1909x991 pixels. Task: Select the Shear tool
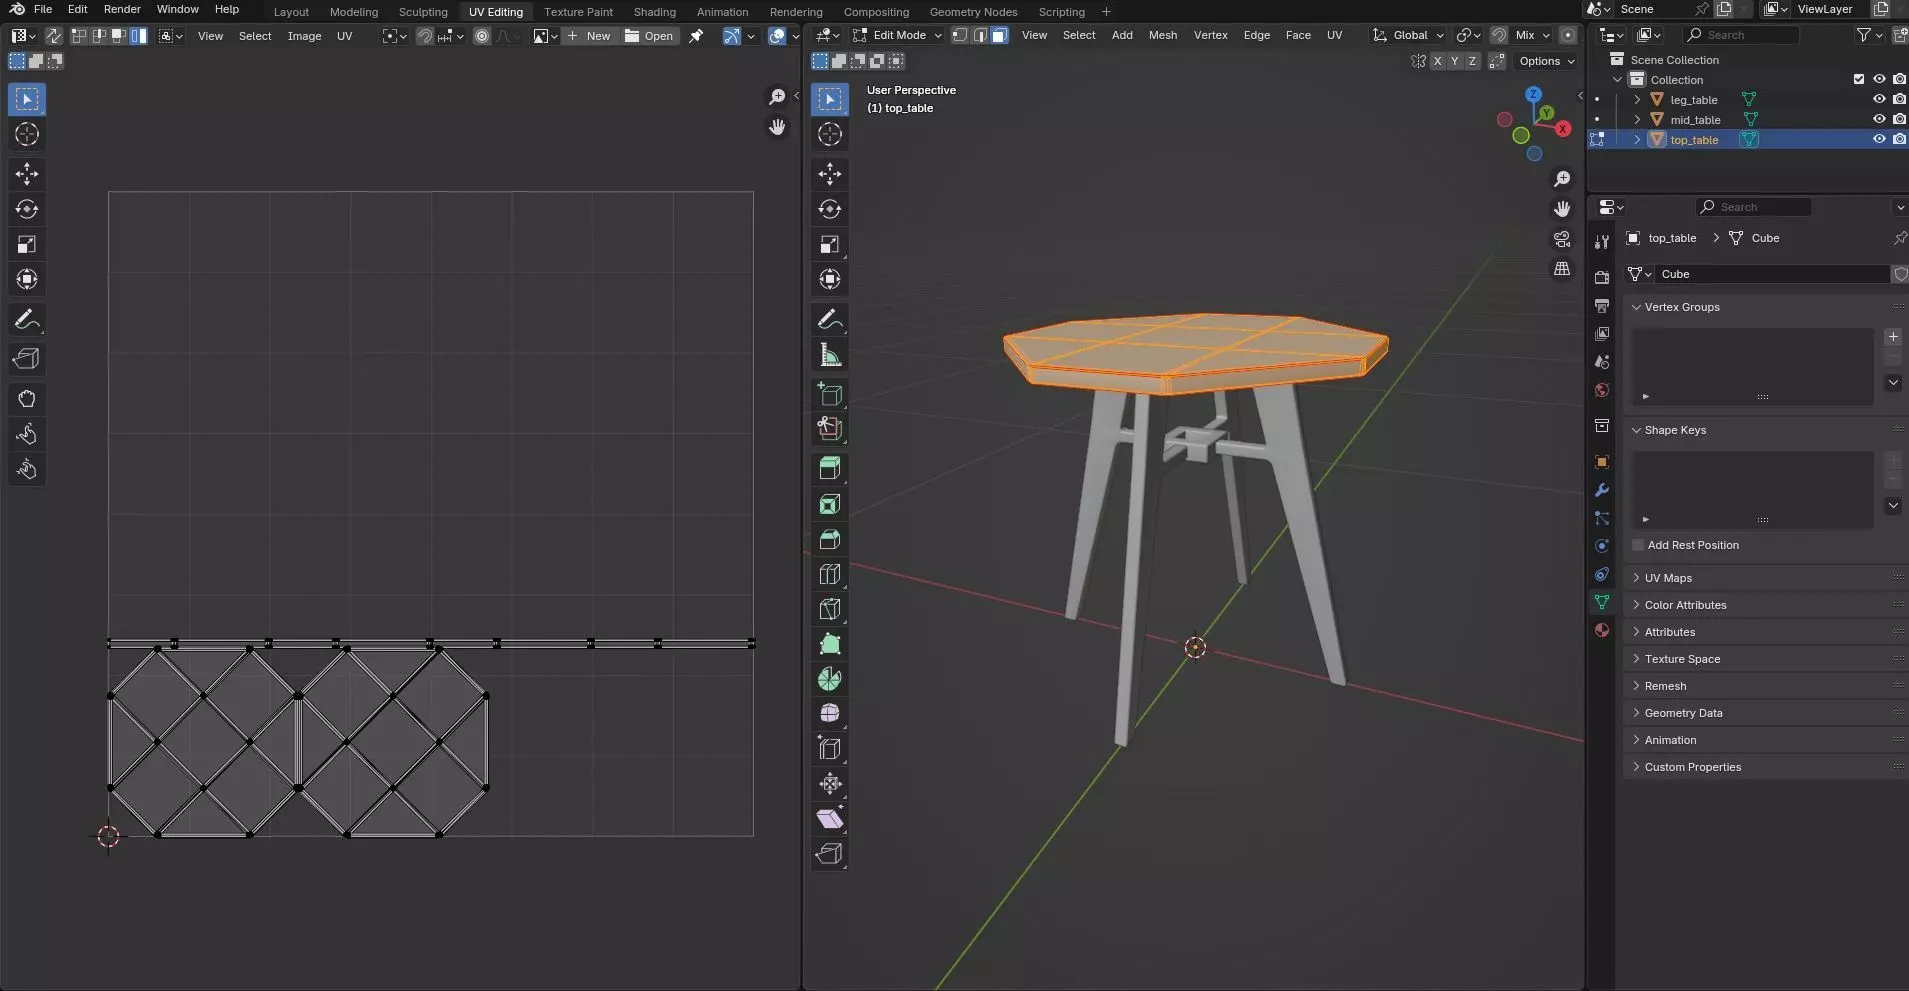point(830,819)
